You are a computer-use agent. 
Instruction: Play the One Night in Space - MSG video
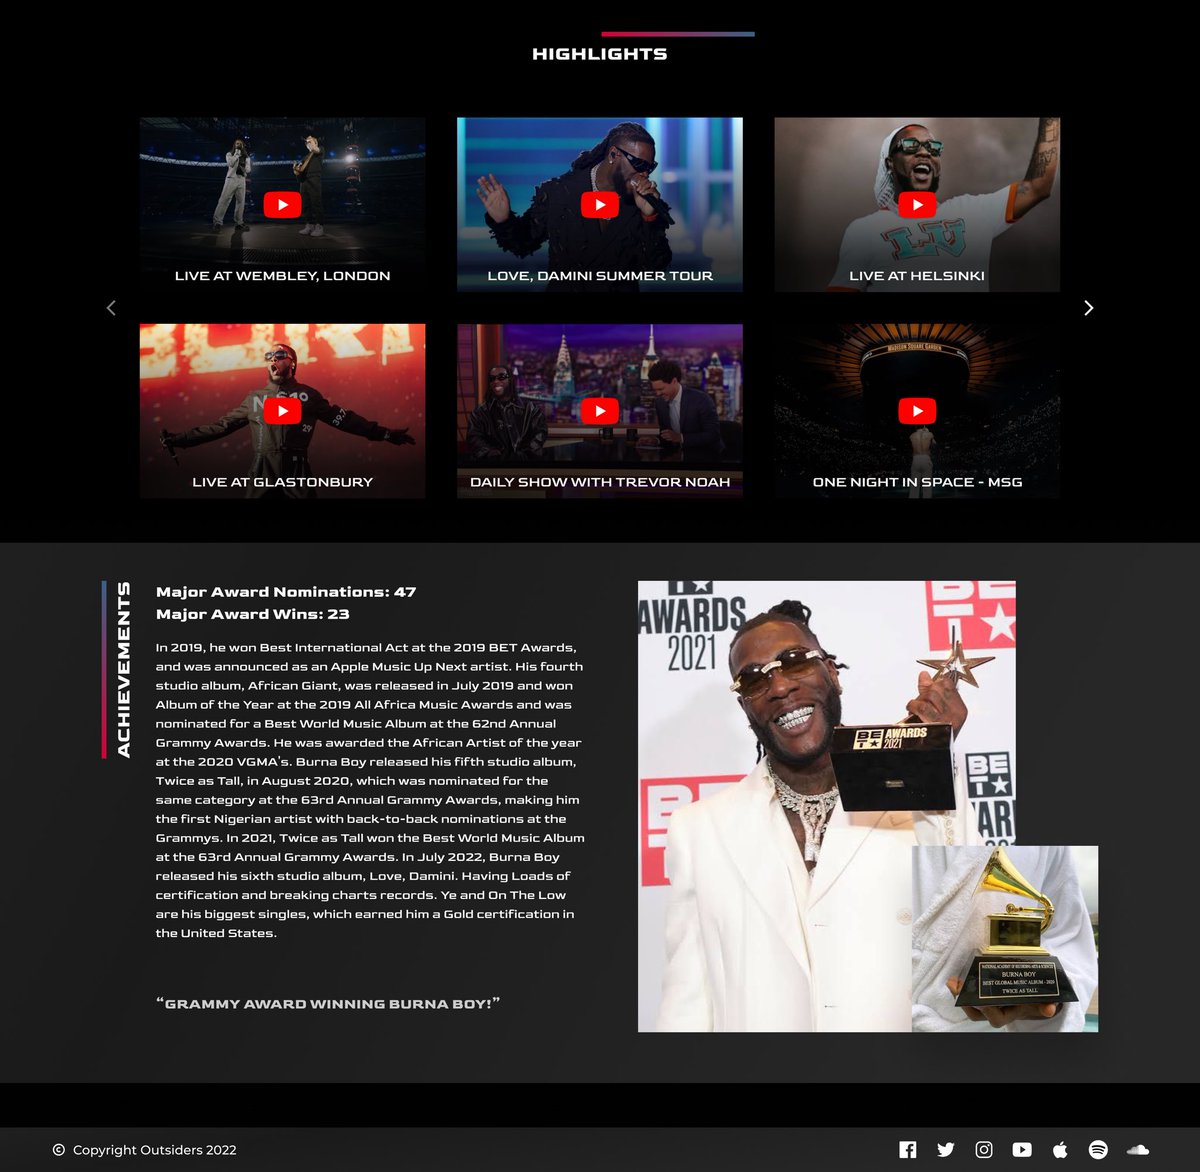917,411
